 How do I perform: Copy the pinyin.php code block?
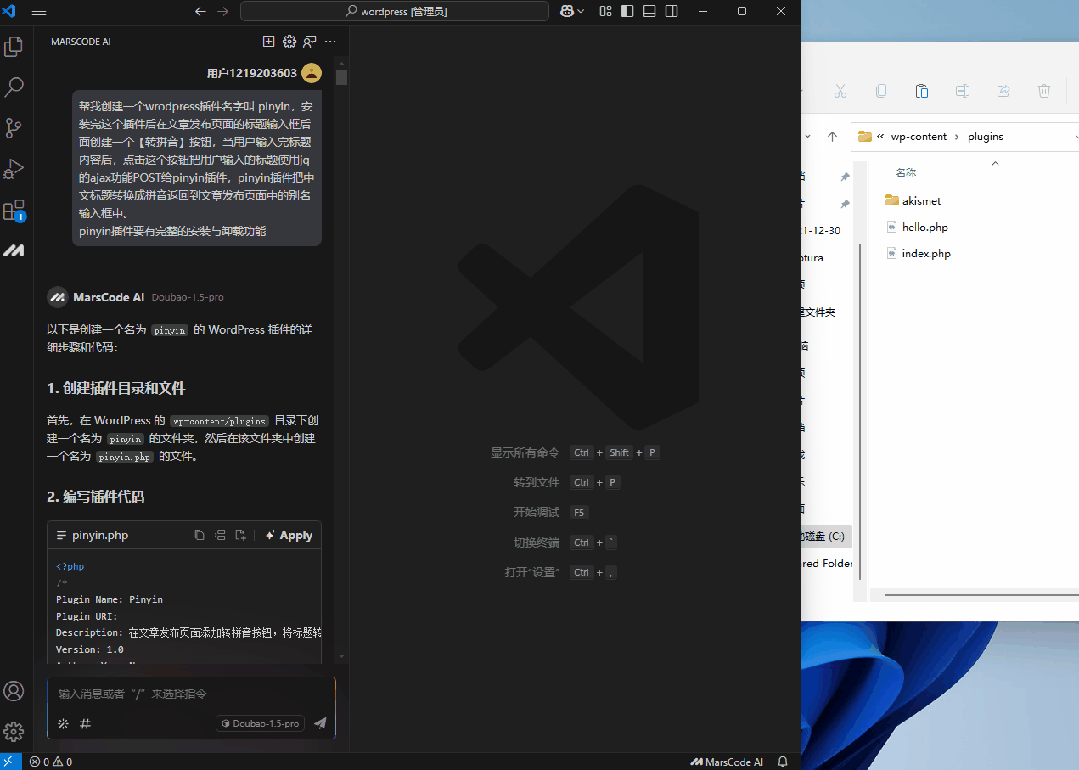click(200, 535)
